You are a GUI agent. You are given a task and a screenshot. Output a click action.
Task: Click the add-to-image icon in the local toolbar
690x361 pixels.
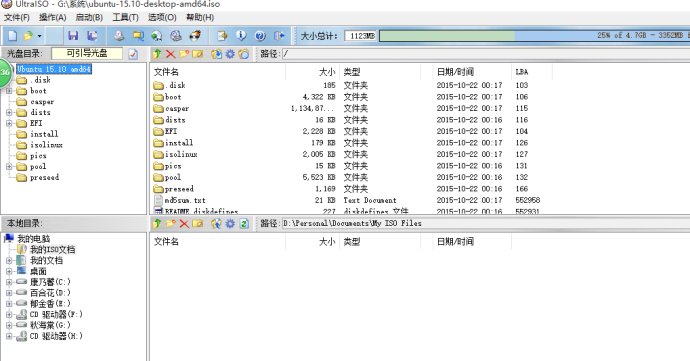pos(216,223)
